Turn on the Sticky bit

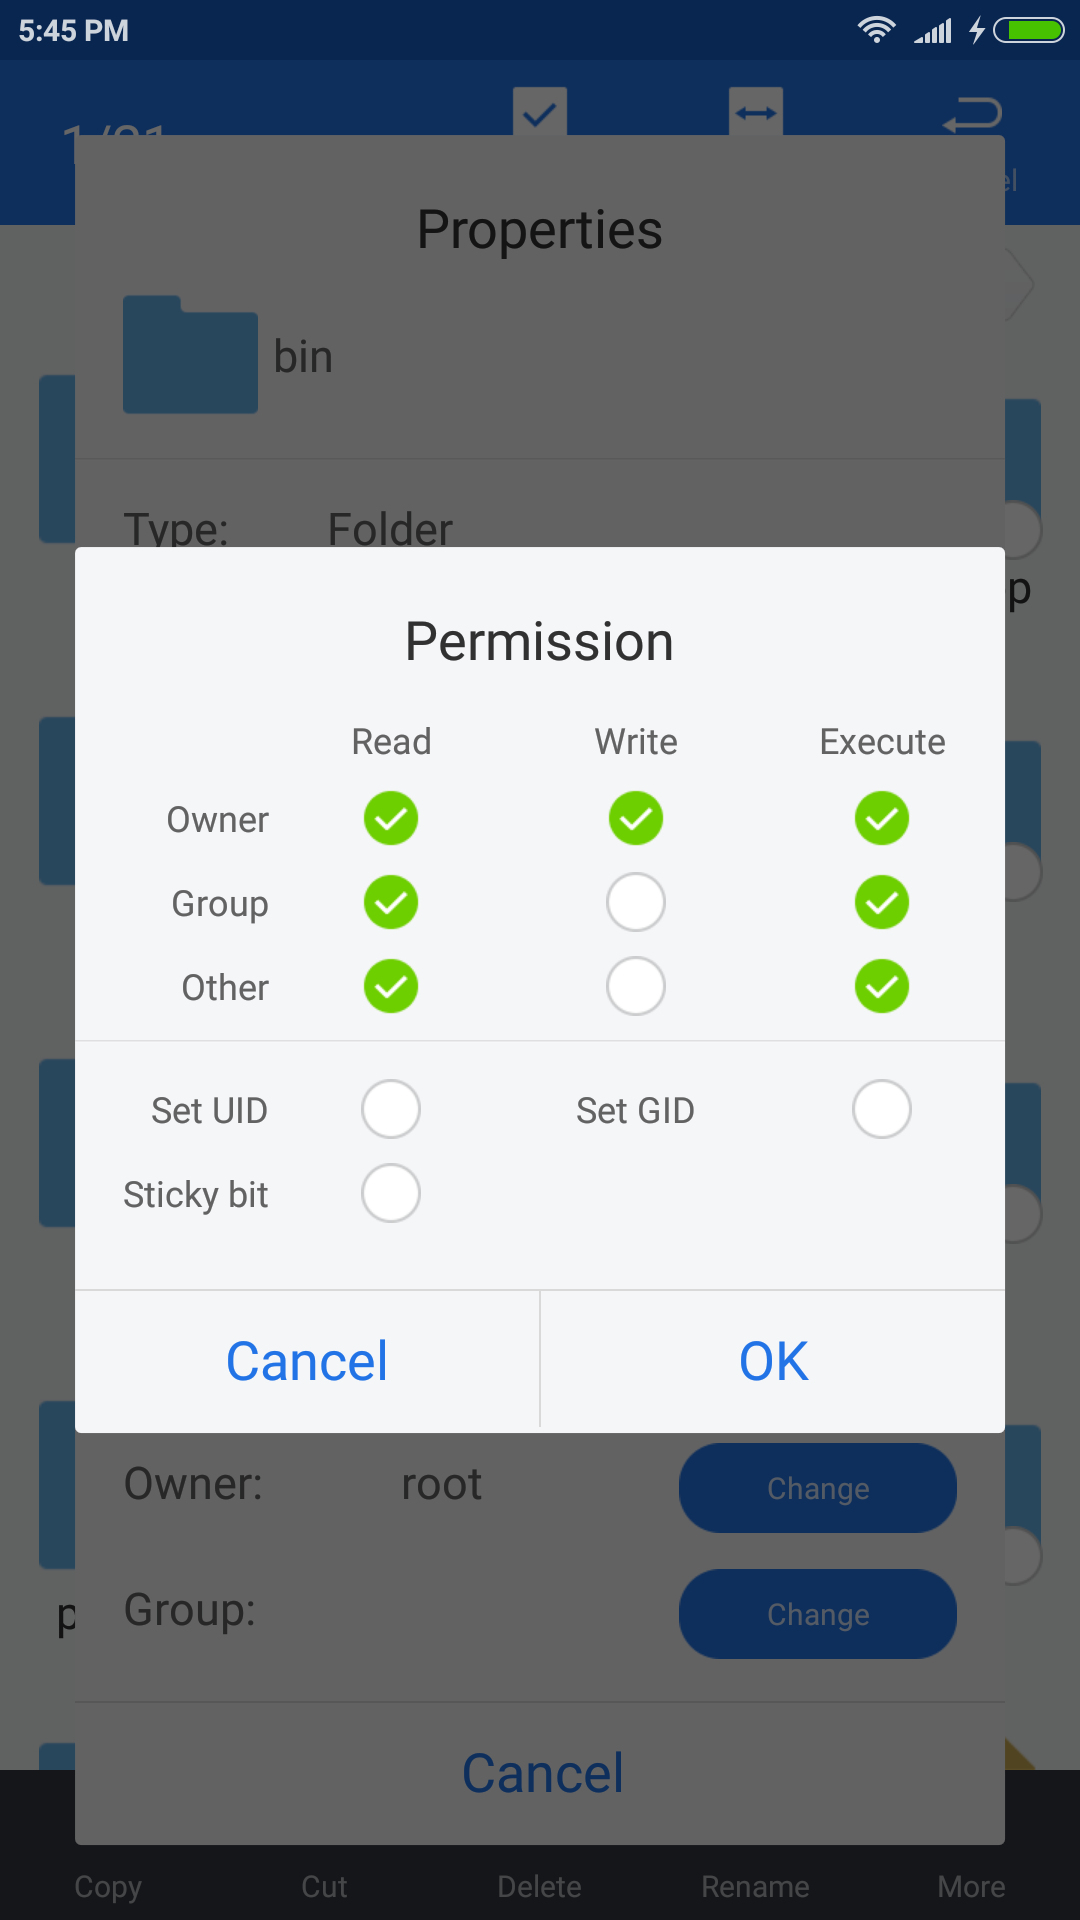point(391,1193)
